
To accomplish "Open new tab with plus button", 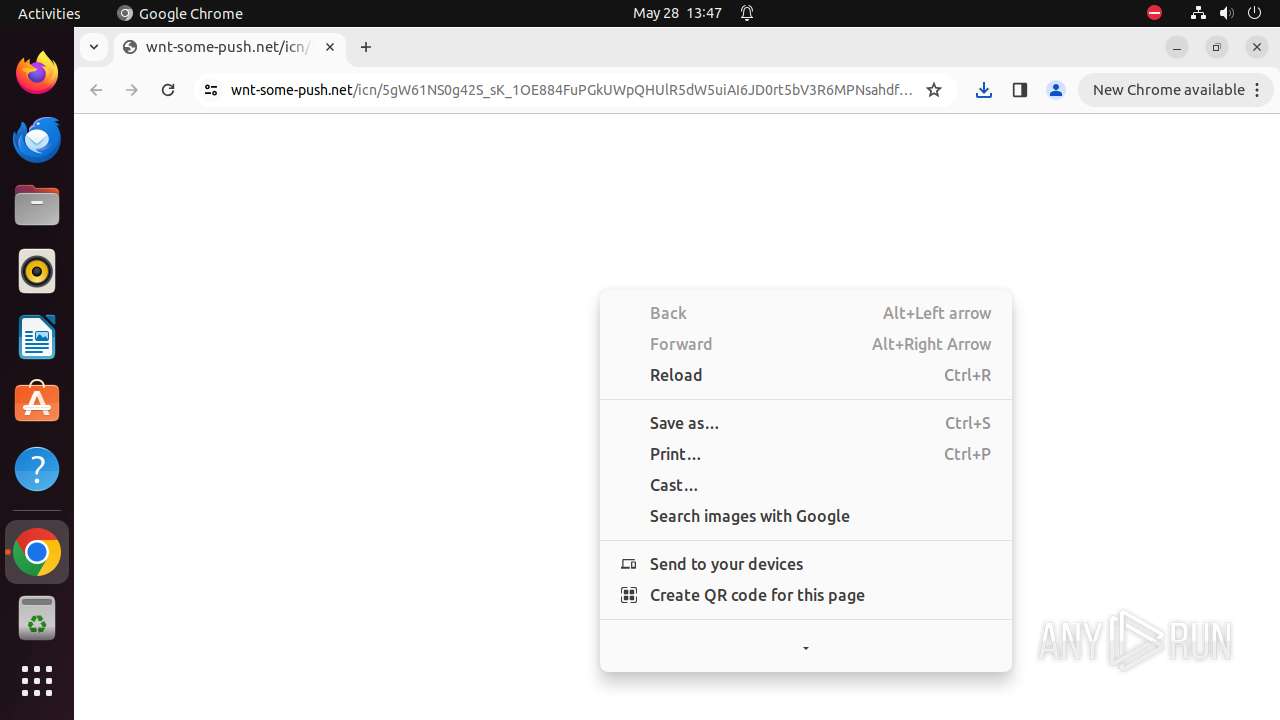I will tap(366, 47).
